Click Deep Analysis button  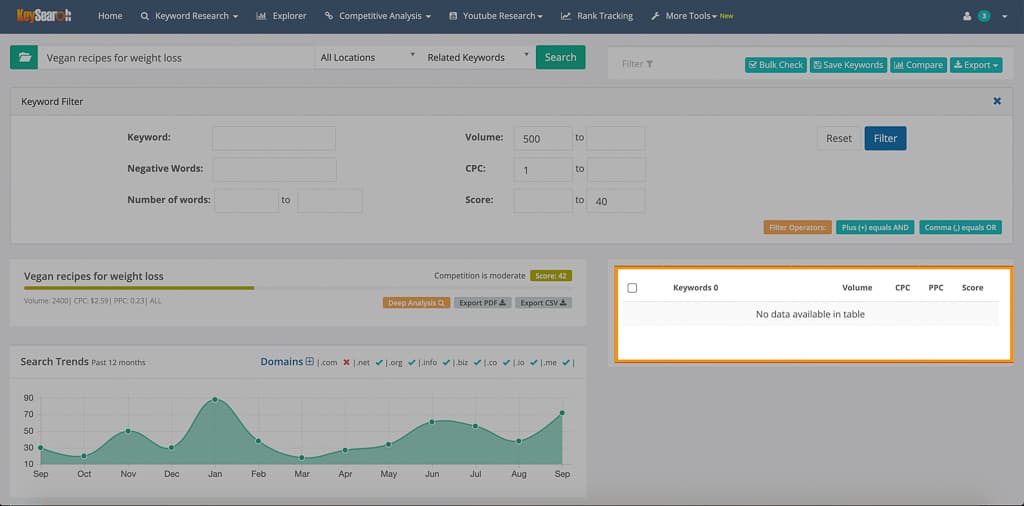(415, 302)
